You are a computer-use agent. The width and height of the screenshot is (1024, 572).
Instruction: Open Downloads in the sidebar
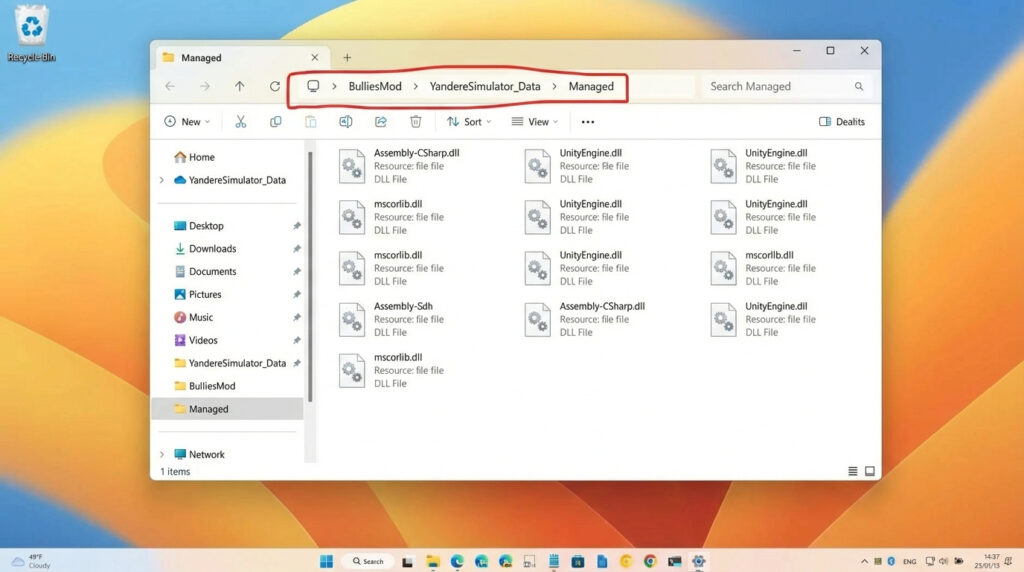[212, 249]
